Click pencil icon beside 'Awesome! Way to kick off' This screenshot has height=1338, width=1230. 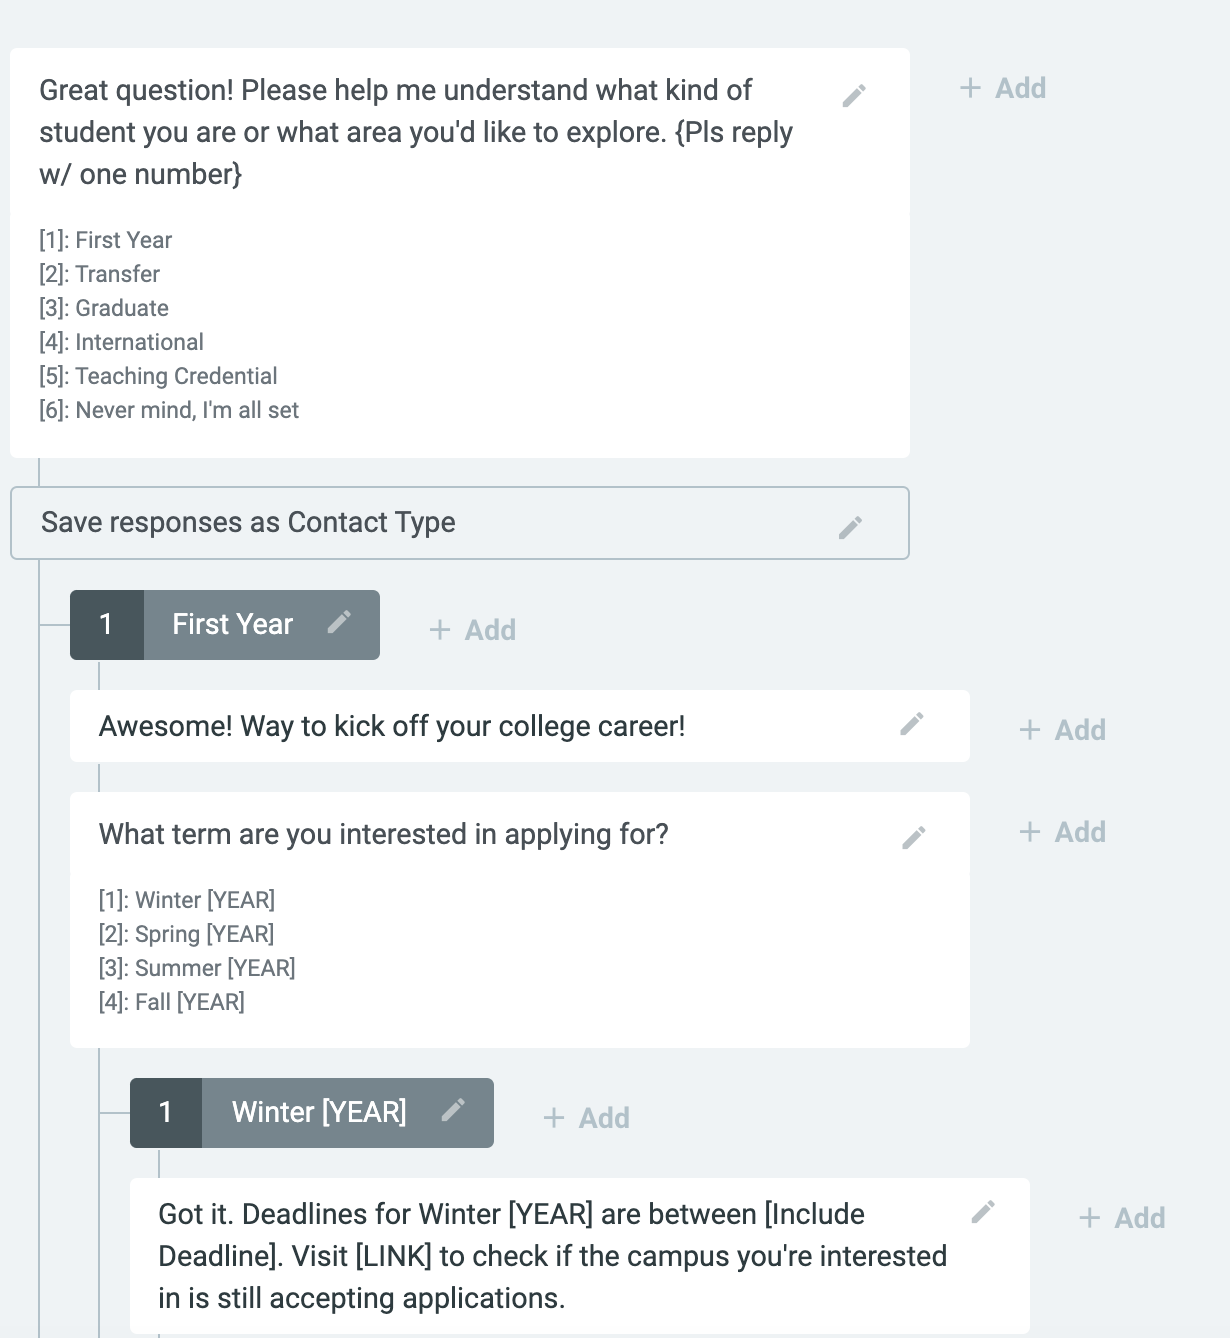911,724
